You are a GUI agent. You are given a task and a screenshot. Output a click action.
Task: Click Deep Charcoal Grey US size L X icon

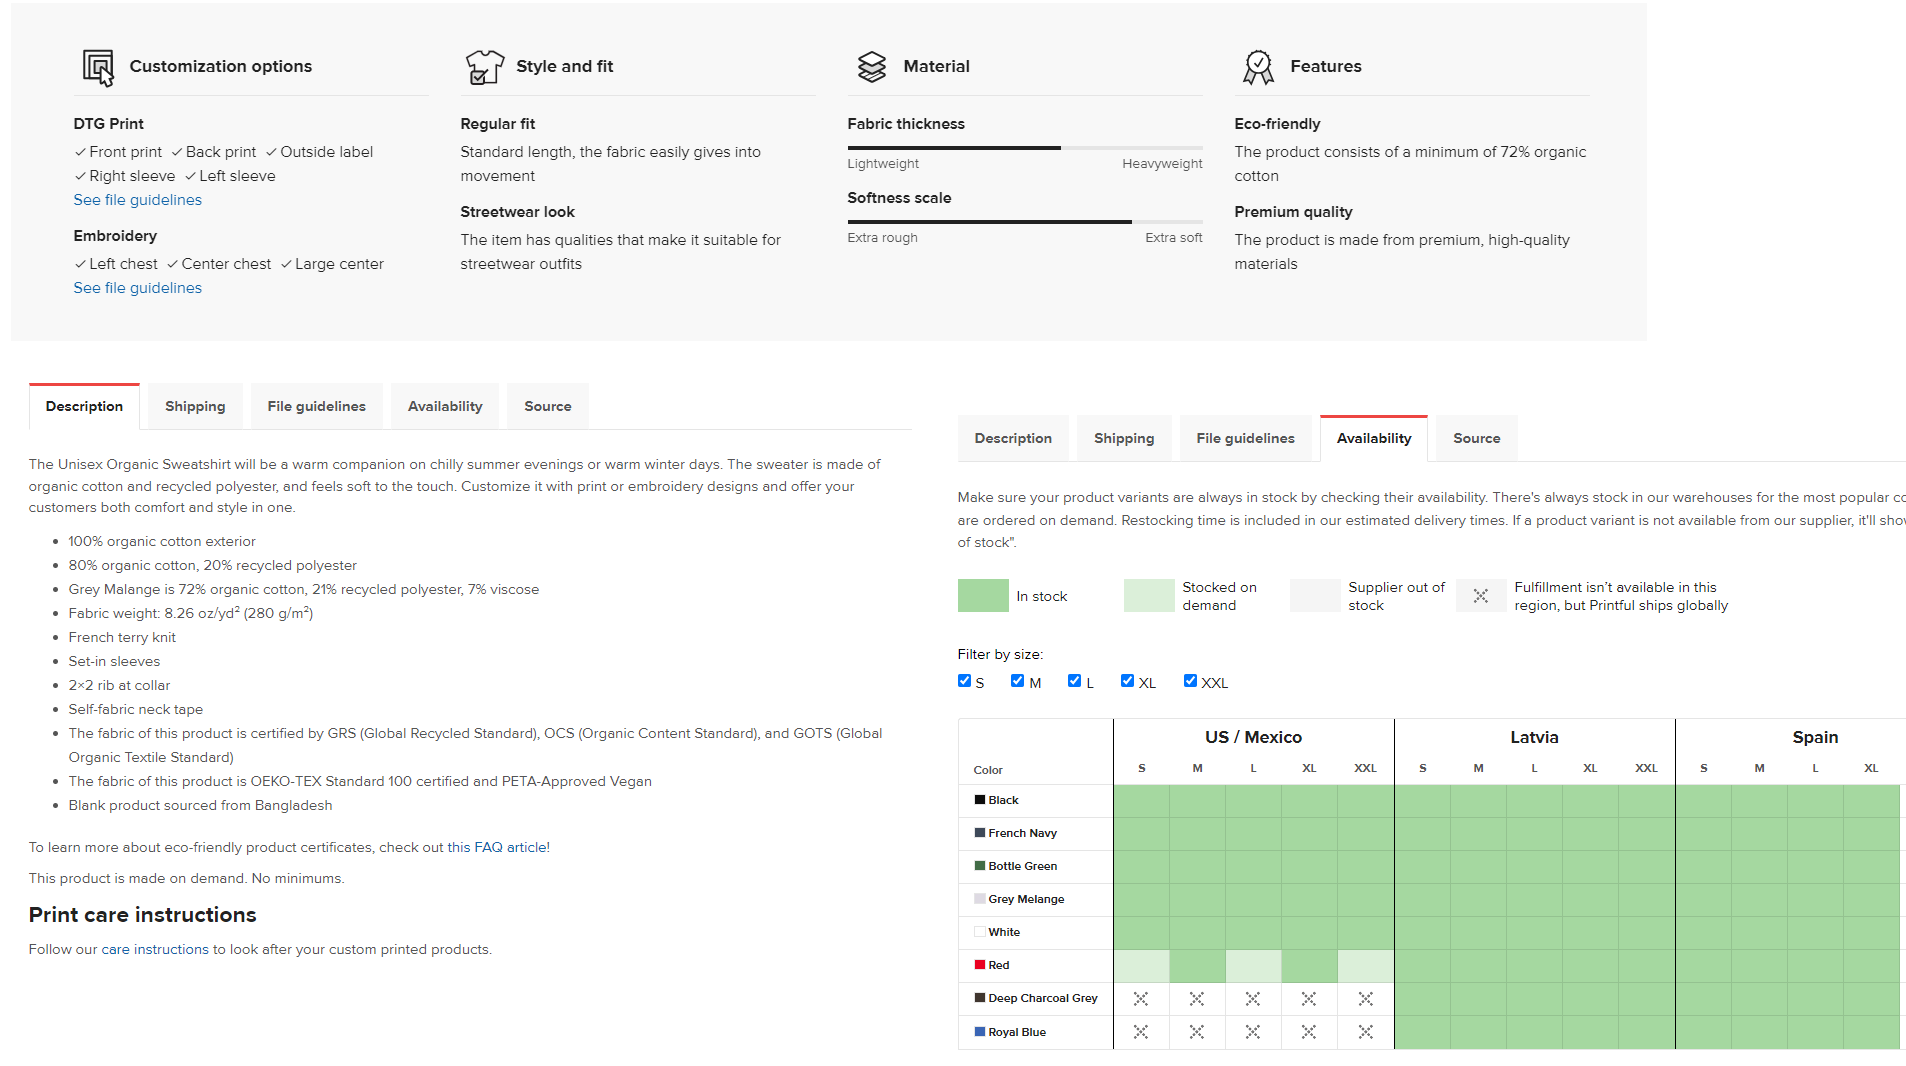tap(1253, 999)
